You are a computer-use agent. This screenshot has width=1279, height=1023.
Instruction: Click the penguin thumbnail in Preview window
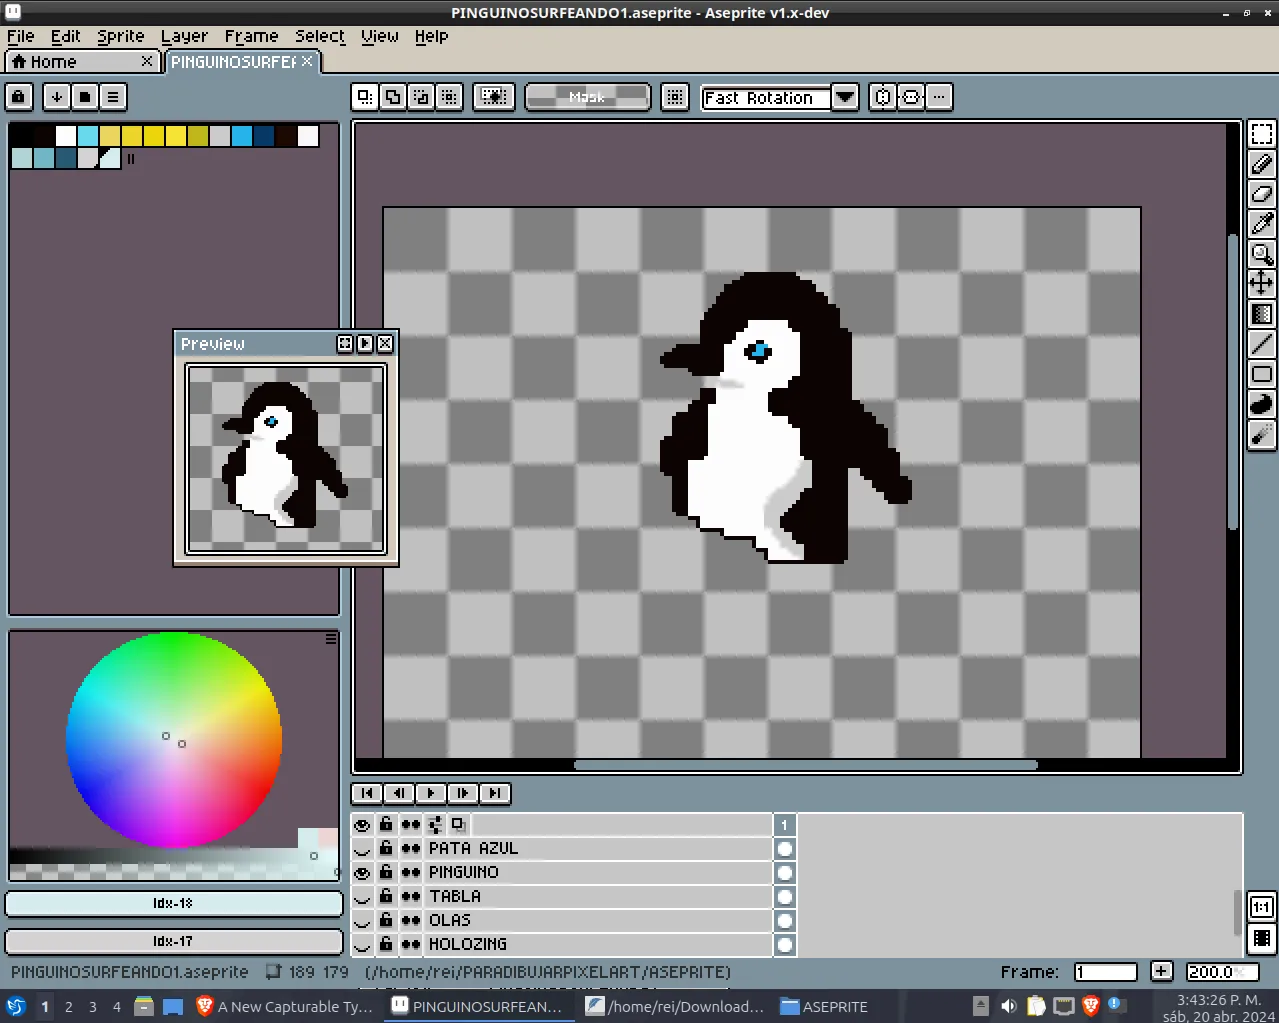pos(286,458)
